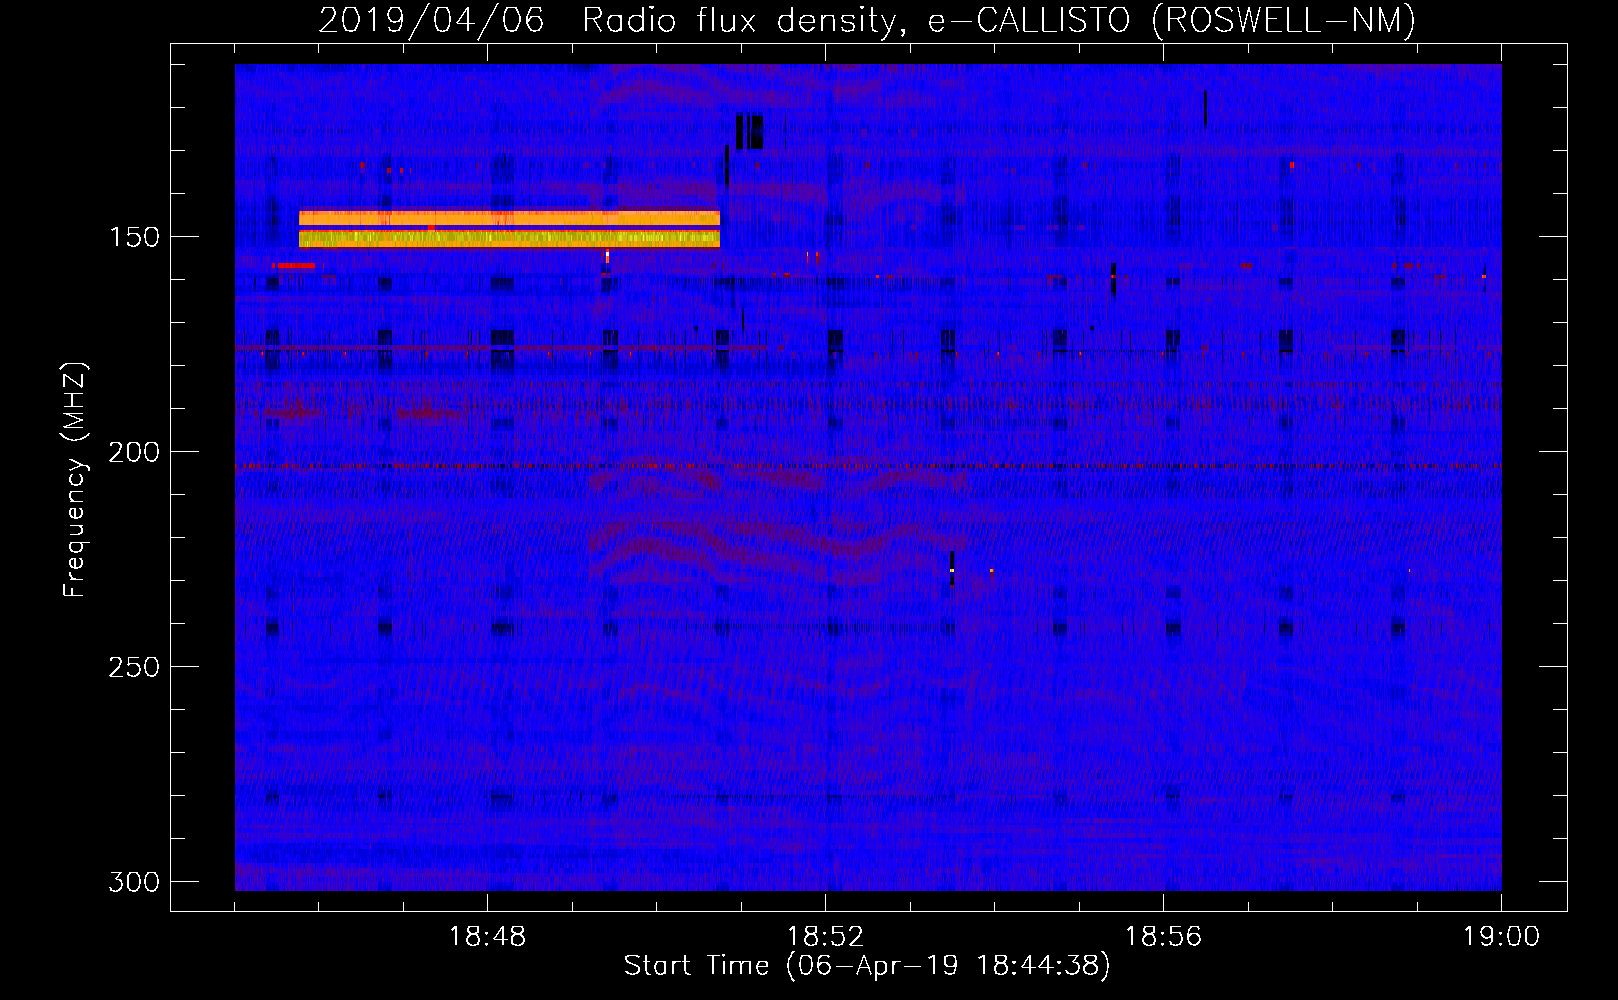
Task: Select the 150 frequency tick label
Action: pos(134,237)
